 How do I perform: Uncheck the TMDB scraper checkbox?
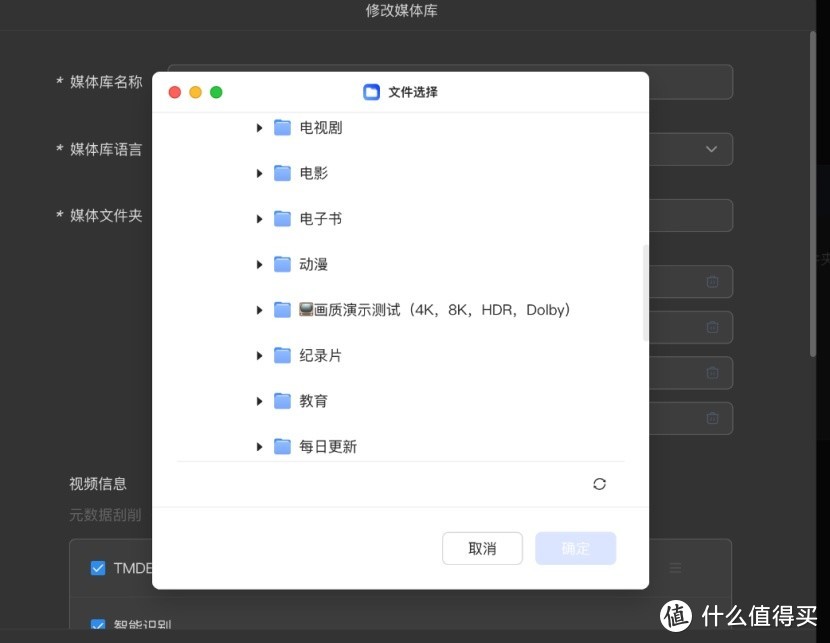pyautogui.click(x=97, y=567)
